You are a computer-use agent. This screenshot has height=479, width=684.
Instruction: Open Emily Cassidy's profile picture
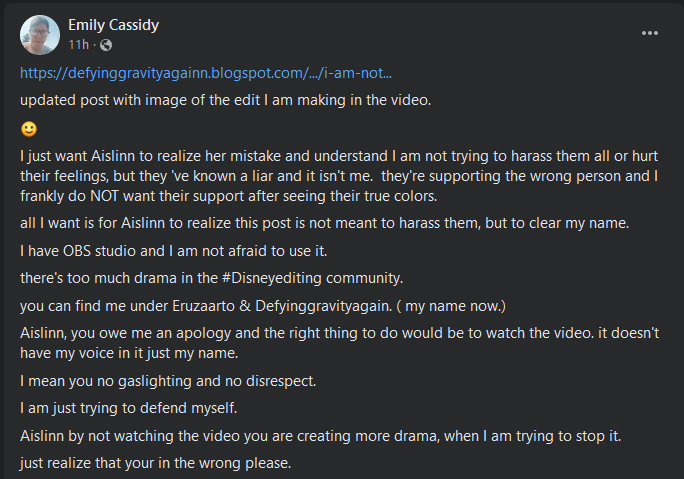click(39, 35)
